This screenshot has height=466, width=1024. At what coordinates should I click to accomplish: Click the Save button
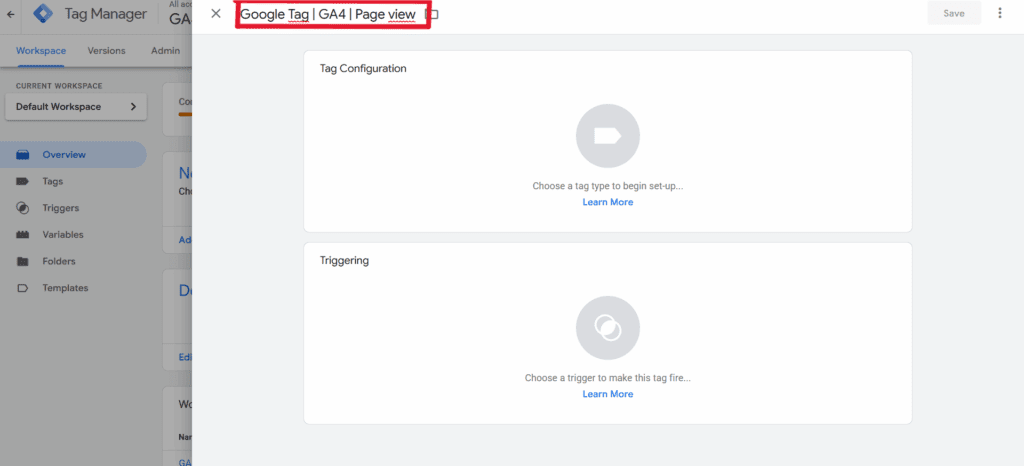954,13
